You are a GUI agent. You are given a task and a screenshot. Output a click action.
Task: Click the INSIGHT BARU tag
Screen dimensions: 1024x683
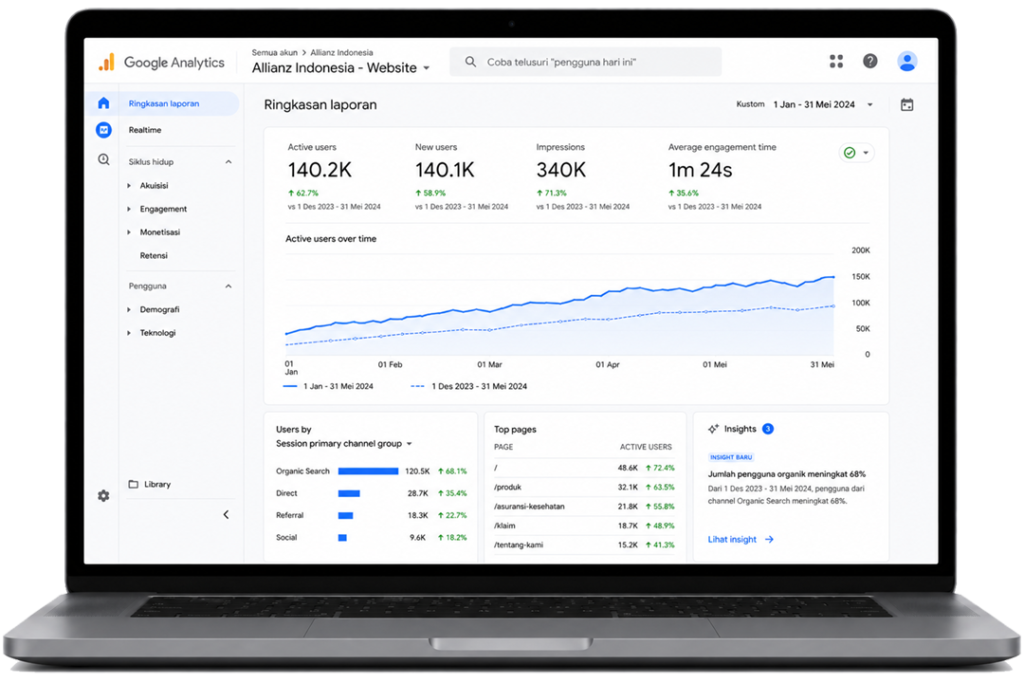point(731,457)
